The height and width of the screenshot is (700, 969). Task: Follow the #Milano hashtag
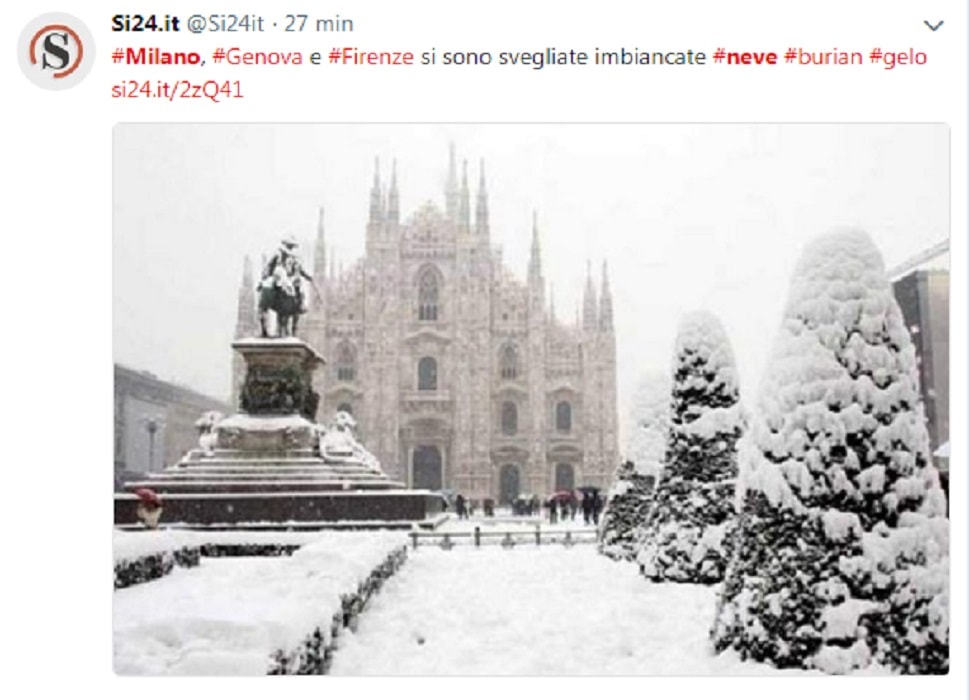pos(156,57)
